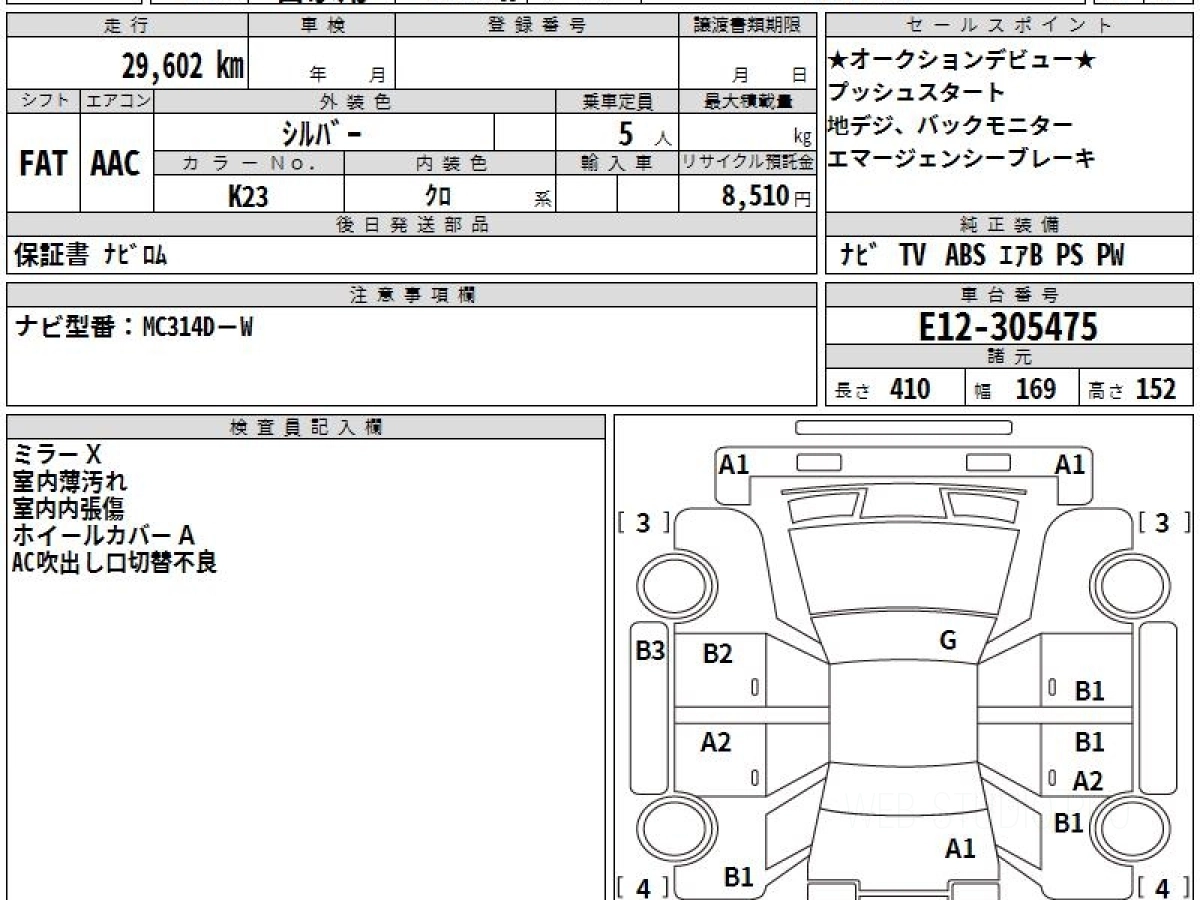
Task: Click the B3 mark on the diagram
Action: point(650,651)
